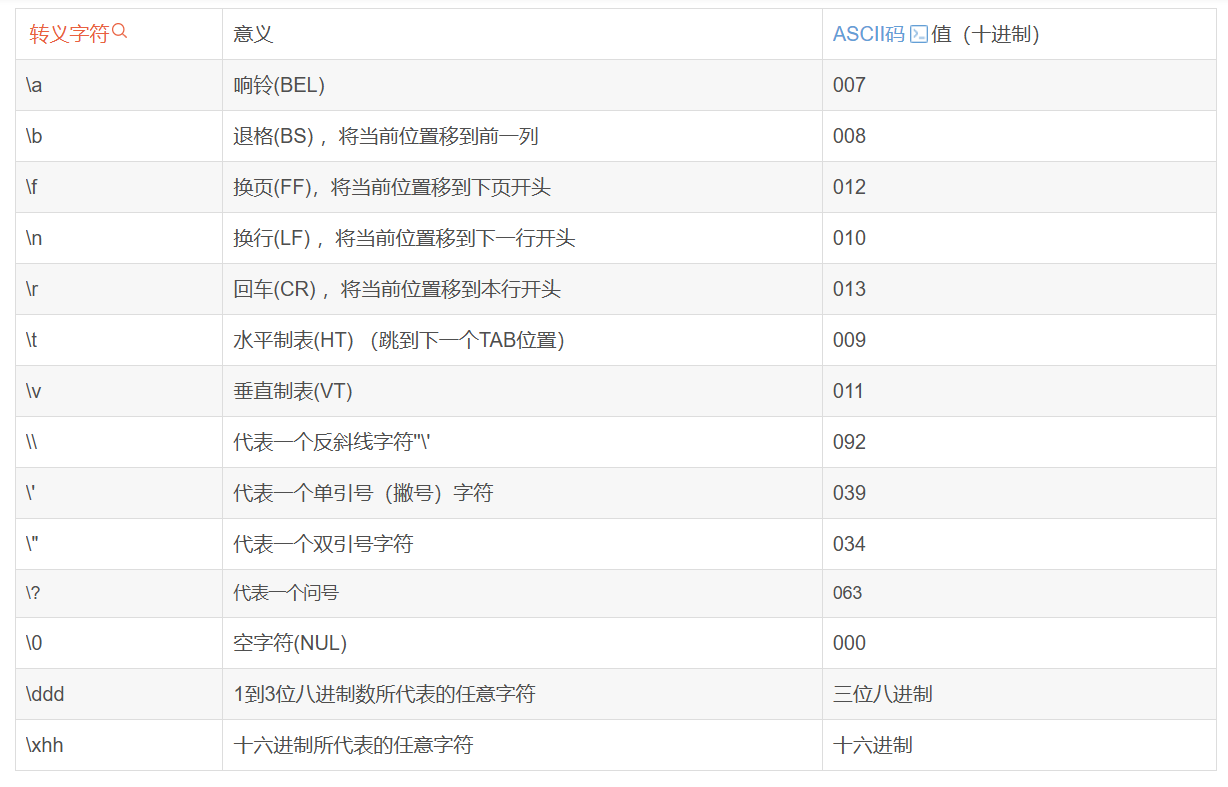Select the \0 escape cell
Screen dimensions: 1228x787
119,643
